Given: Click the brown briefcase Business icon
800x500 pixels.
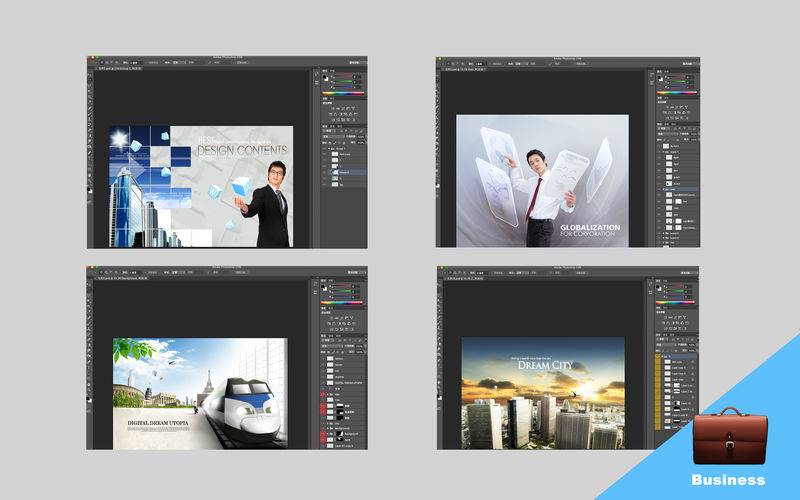Looking at the screenshot, I should pyautogui.click(x=730, y=435).
